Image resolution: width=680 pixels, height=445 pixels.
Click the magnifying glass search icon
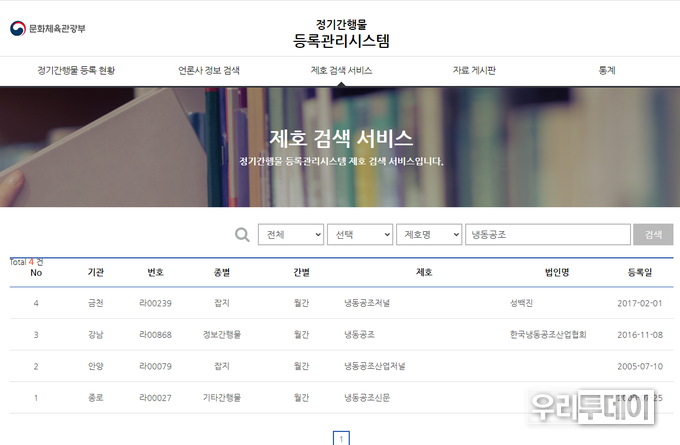point(241,235)
